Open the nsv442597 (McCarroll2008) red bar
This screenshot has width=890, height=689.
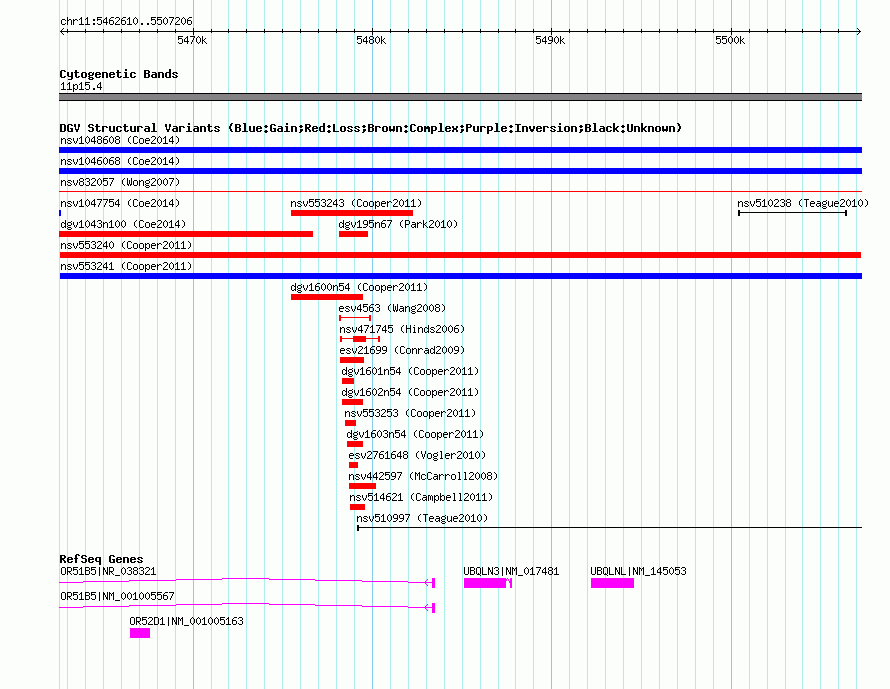pos(362,486)
